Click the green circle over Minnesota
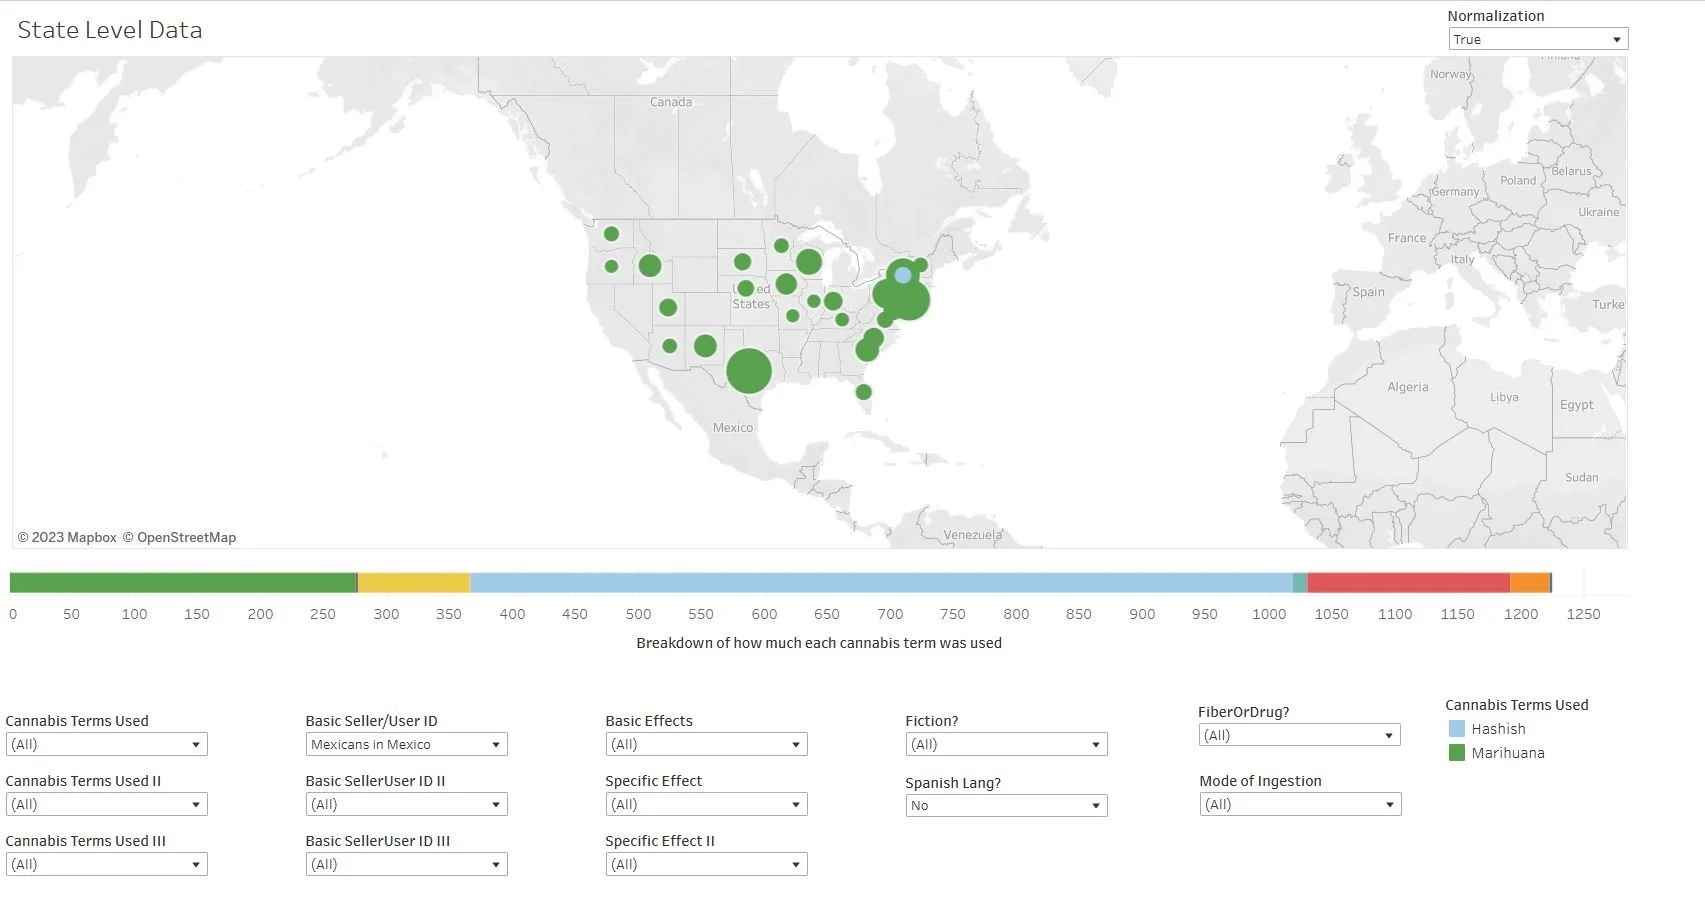Screen dimensions: 1705x899 click(781, 245)
